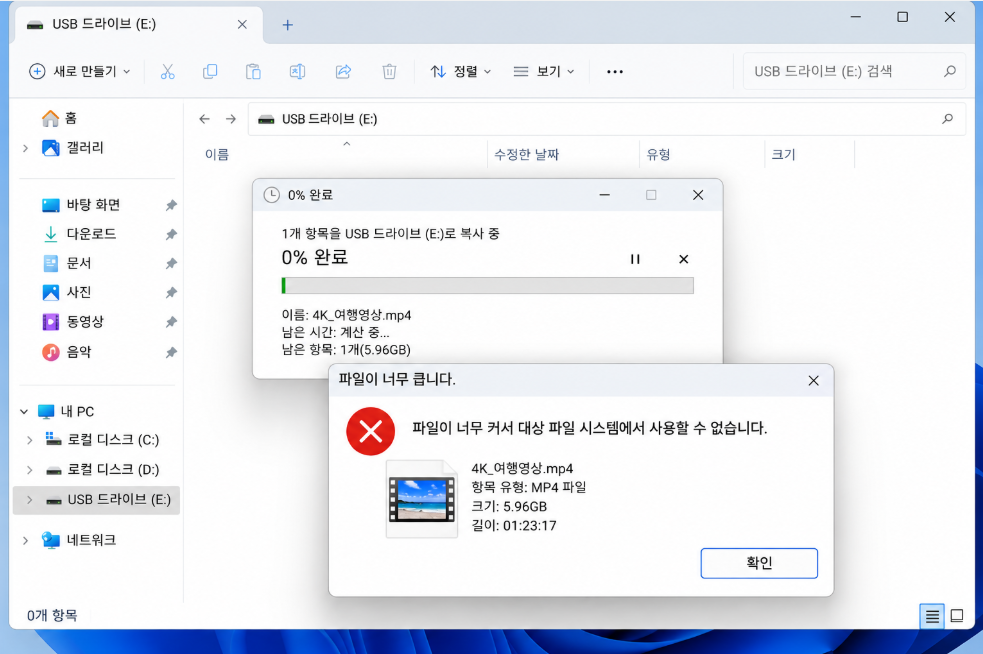Close the 파일이 너무 큽니다 dialog
This screenshot has height=654, width=983.
click(x=814, y=381)
